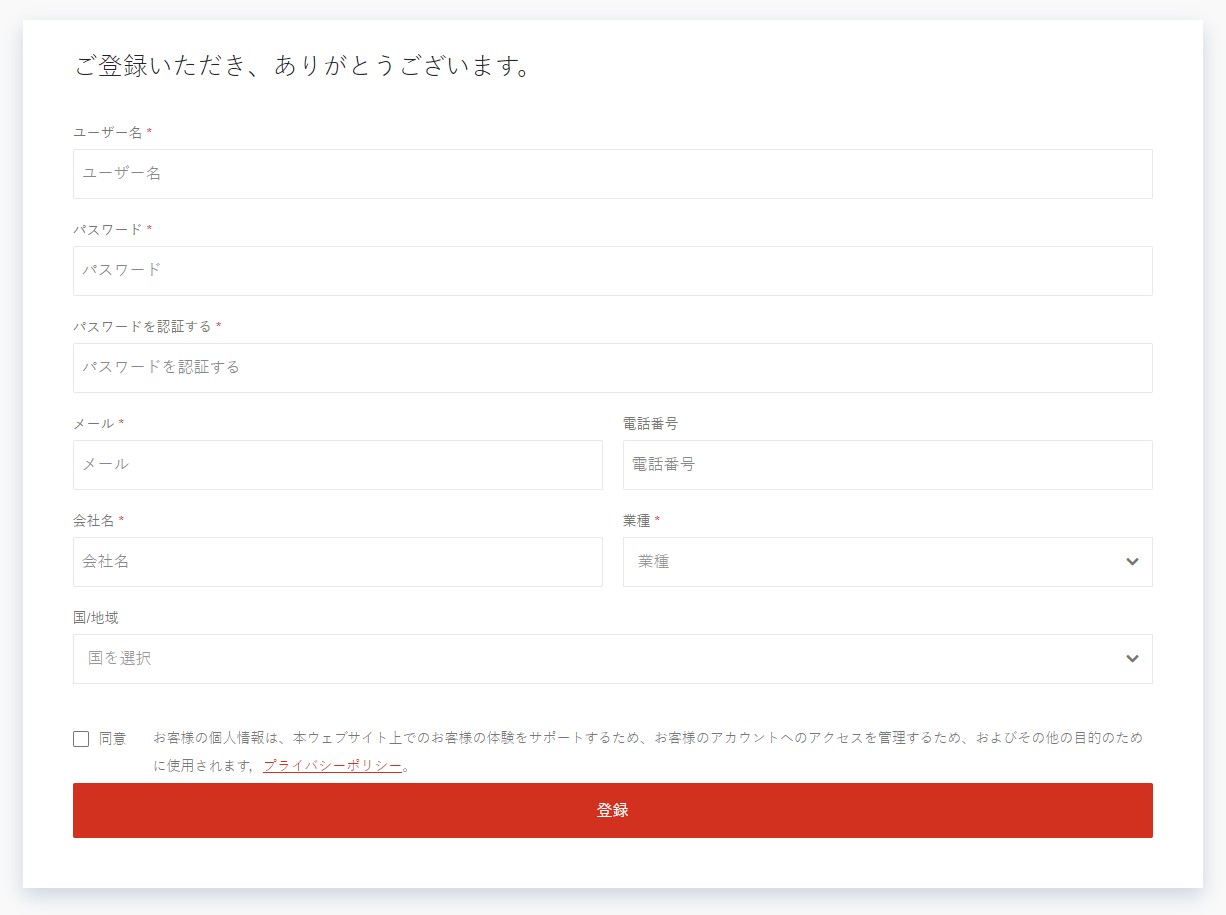The image size is (1226, 915).
Task: Tick the 同意 agreement checkbox
Action: point(81,739)
